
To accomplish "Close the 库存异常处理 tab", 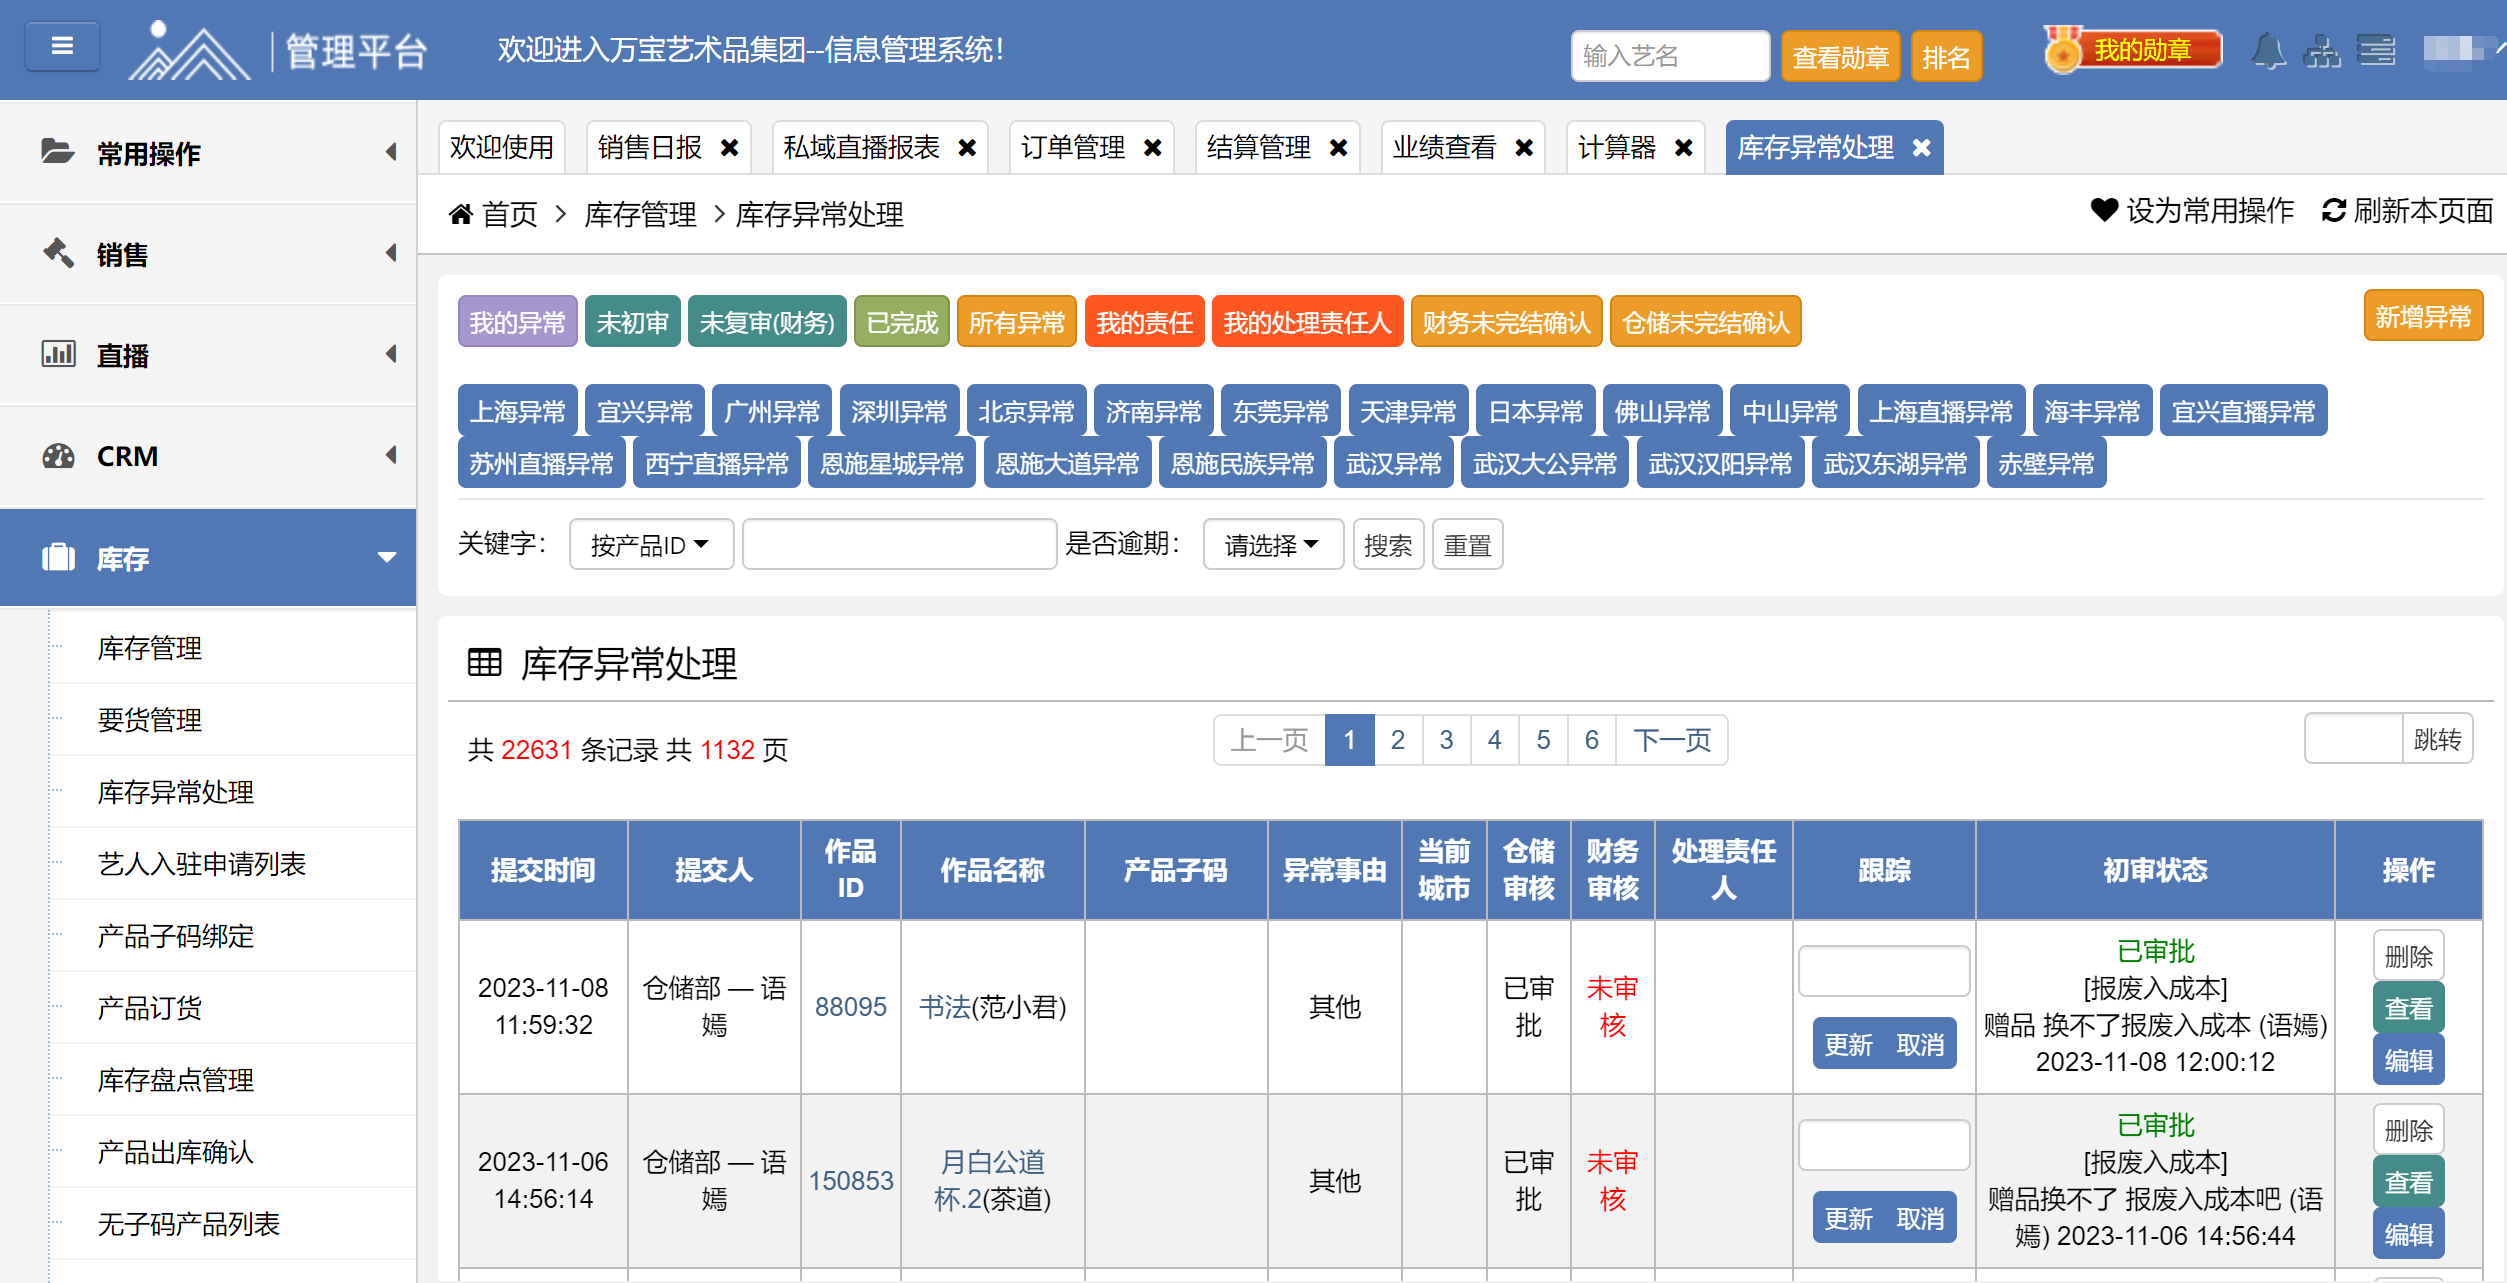I will point(1922,148).
